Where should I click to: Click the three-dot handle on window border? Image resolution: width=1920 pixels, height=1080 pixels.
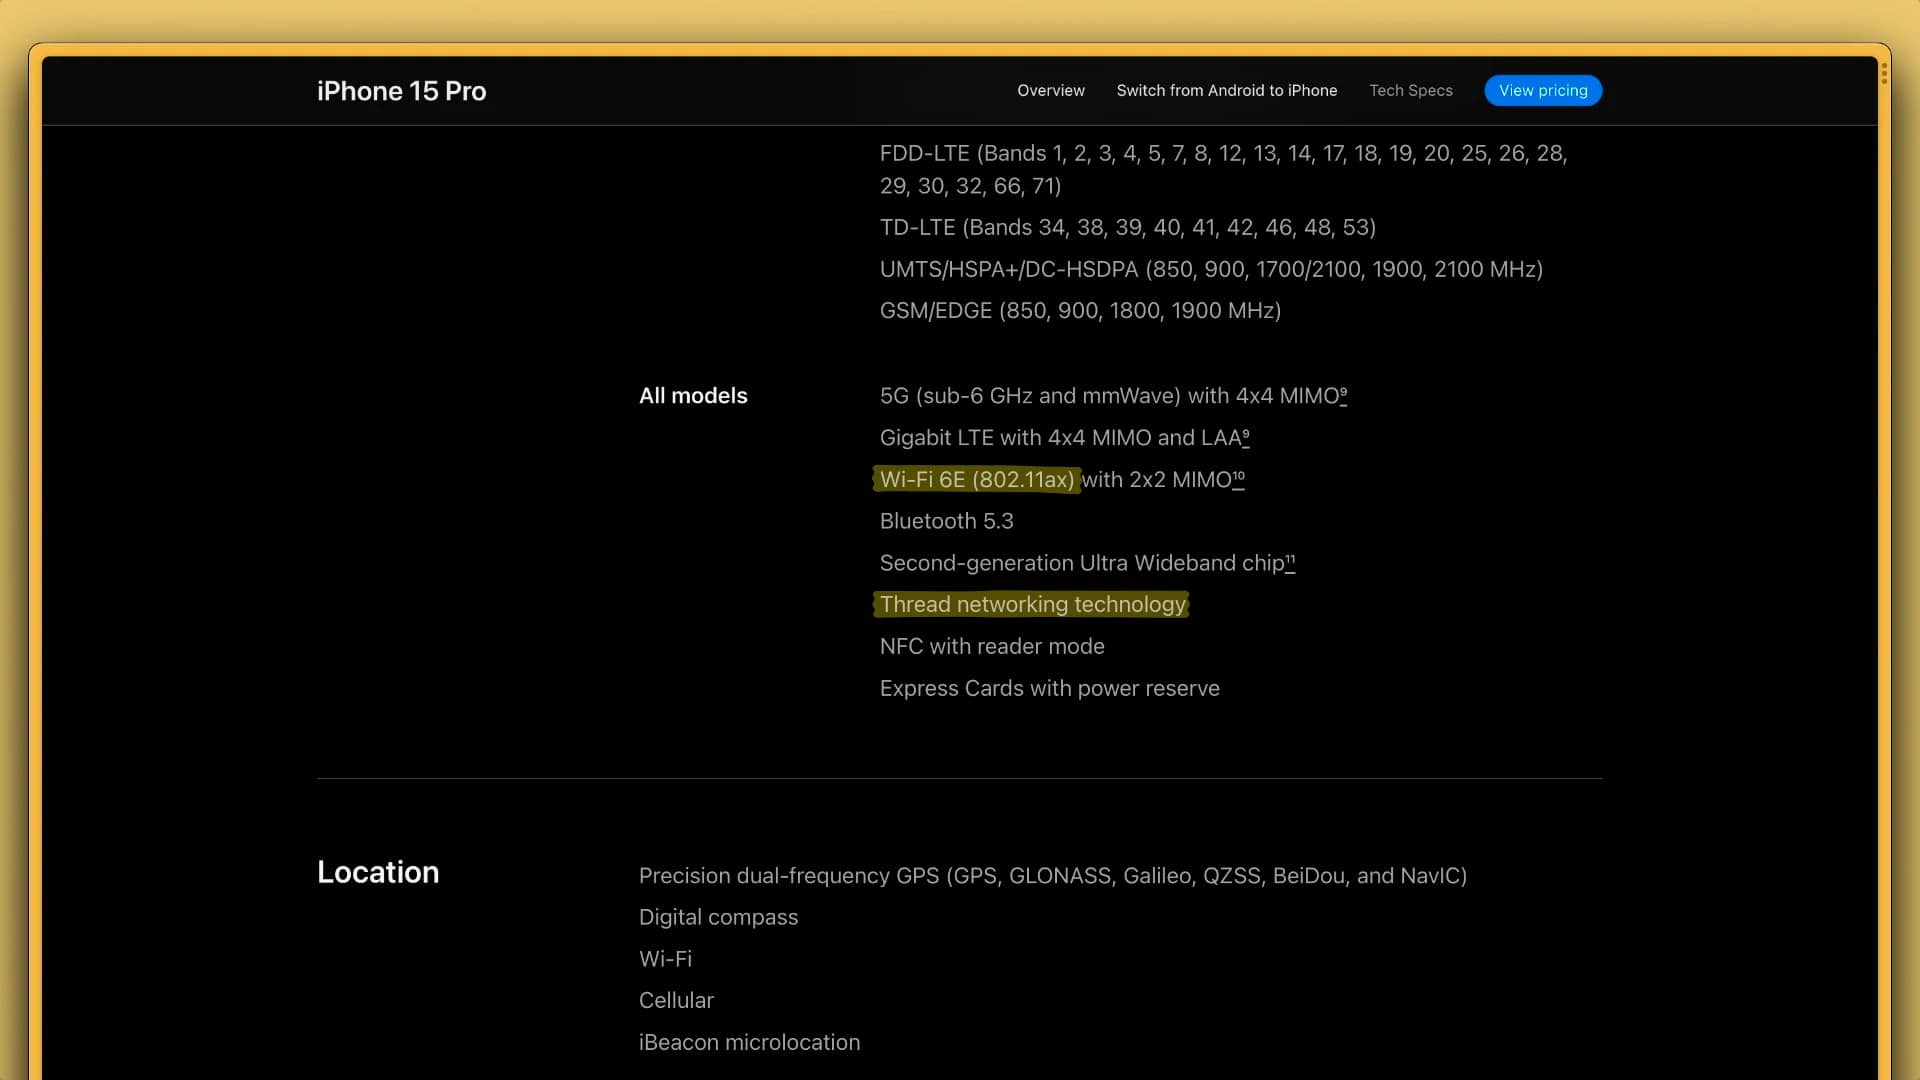tap(1884, 74)
